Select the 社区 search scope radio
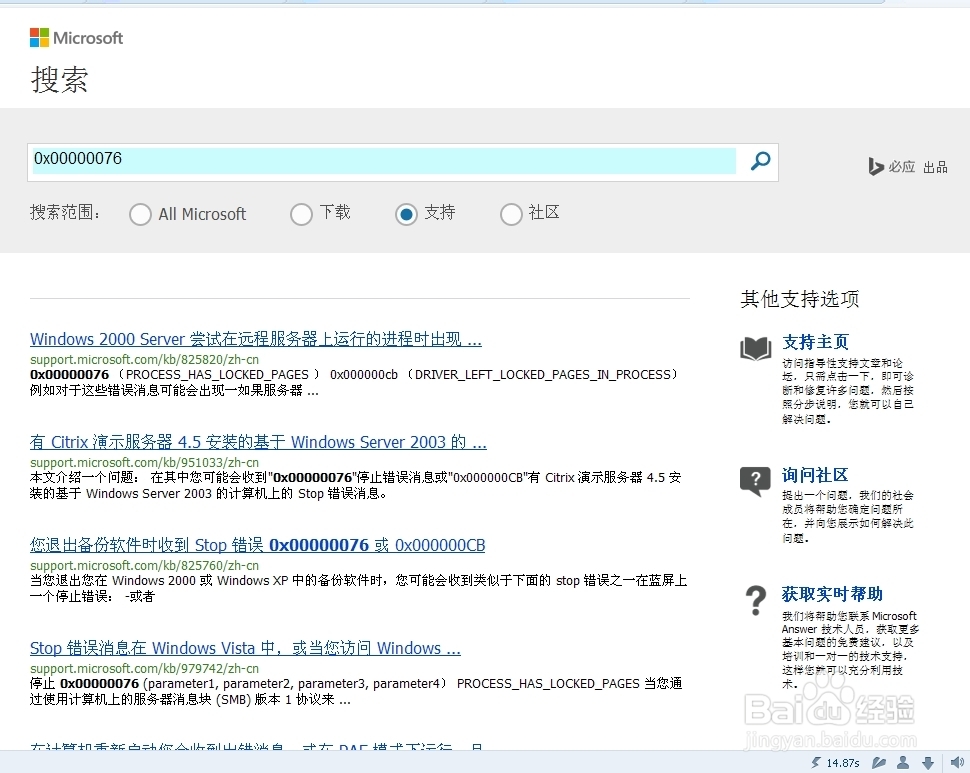This screenshot has height=773, width=970. 512,215
